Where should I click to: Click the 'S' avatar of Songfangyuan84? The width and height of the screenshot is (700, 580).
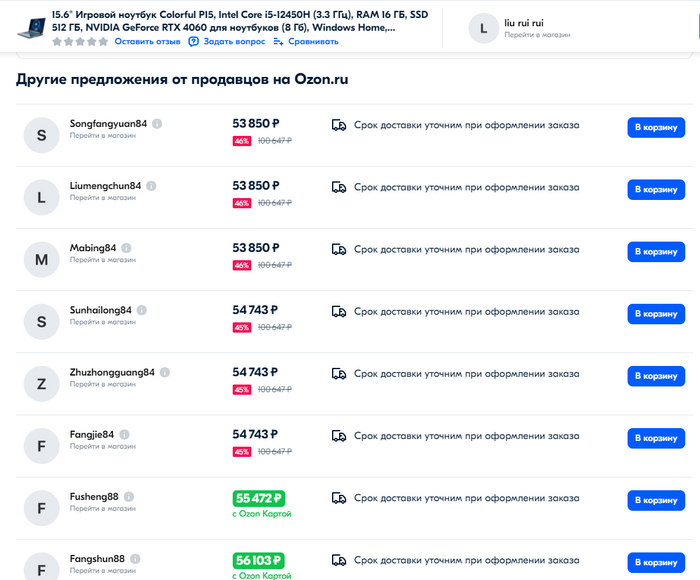click(41, 136)
